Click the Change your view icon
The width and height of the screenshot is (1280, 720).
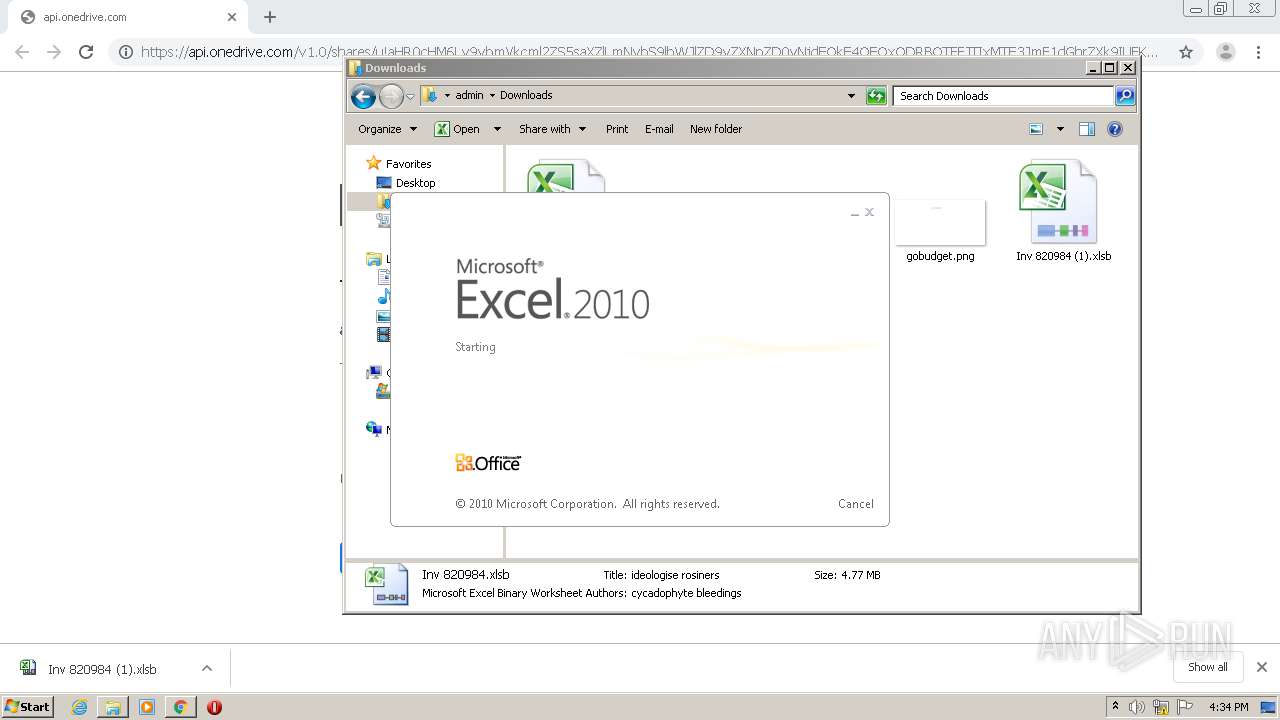[x=1036, y=129]
